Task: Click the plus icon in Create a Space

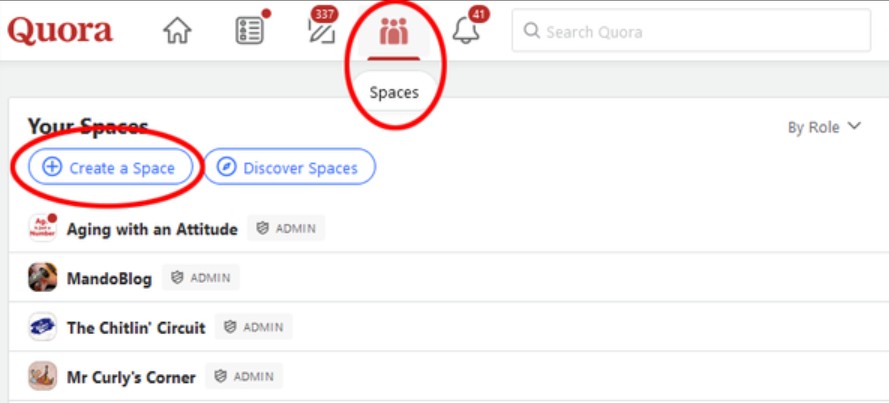Action: coord(52,167)
